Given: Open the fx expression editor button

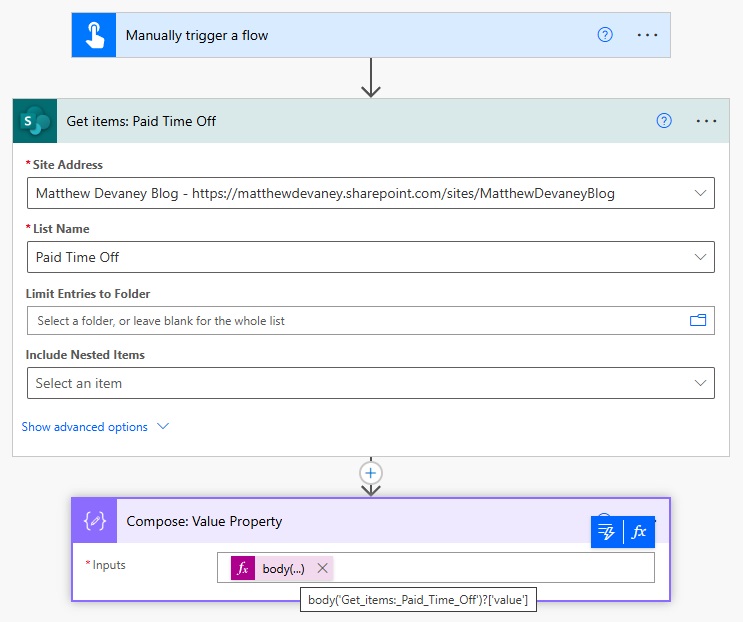Looking at the screenshot, I should [639, 532].
